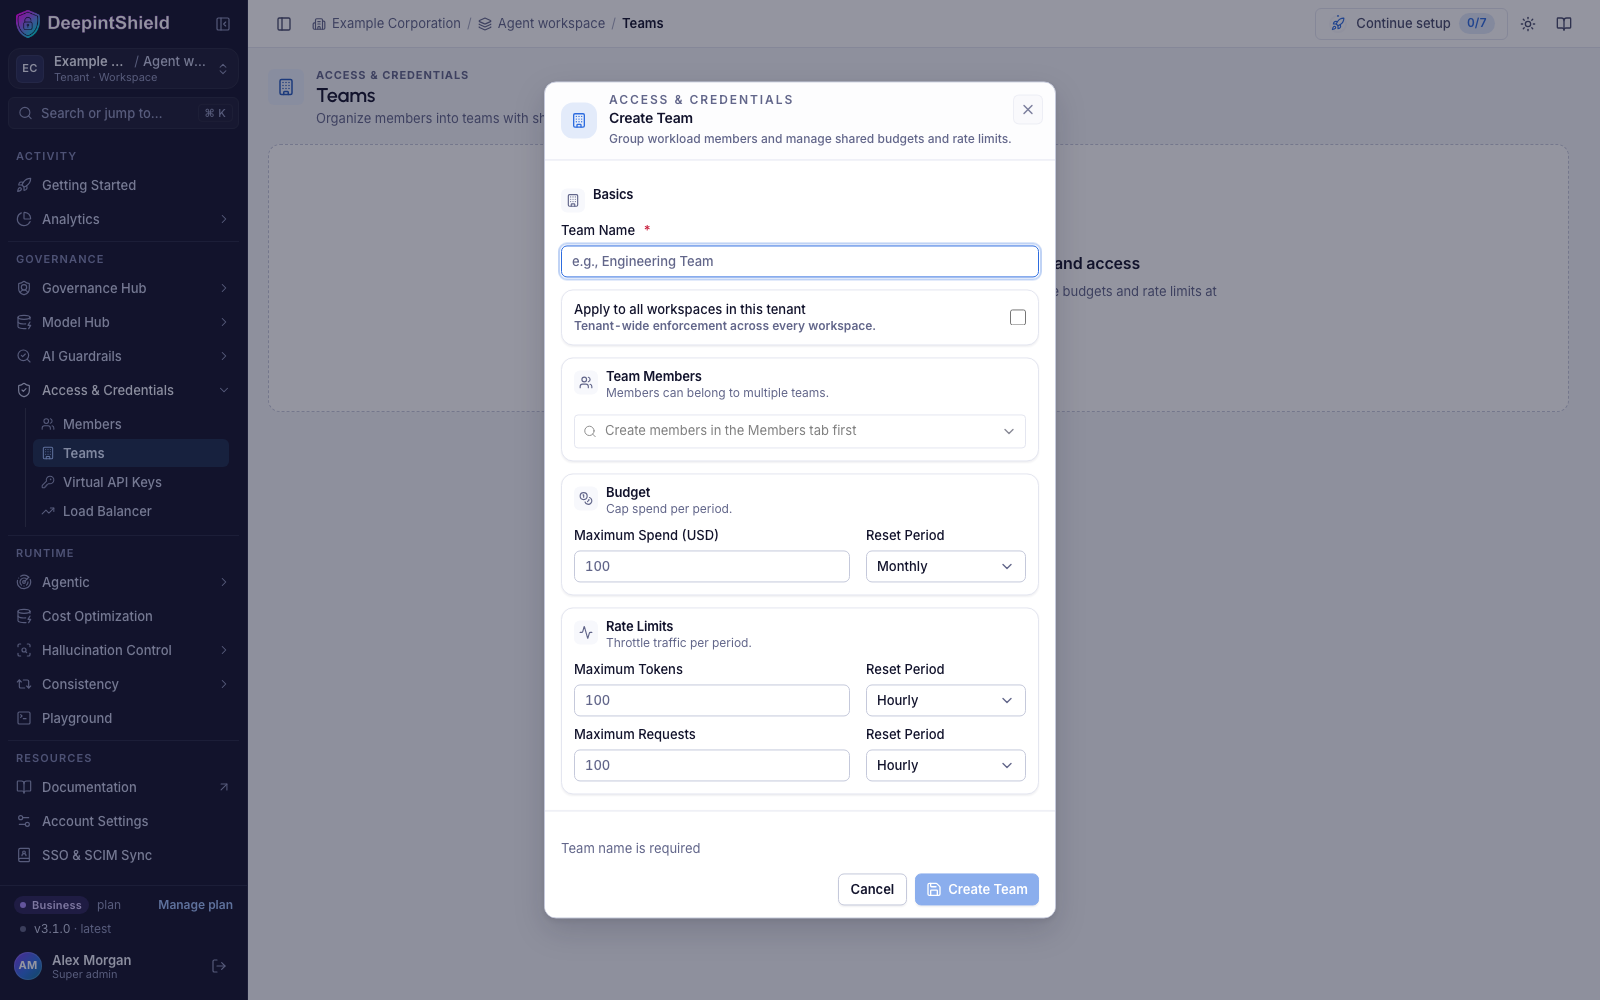The width and height of the screenshot is (1600, 1000).
Task: Click the Cancel button
Action: click(x=872, y=890)
